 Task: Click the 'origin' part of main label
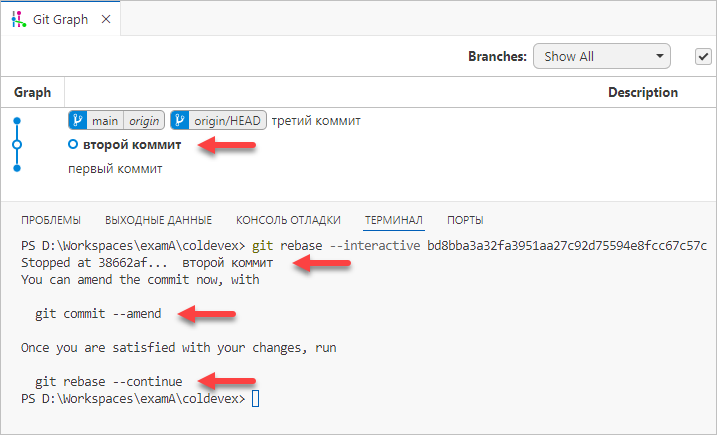coord(144,121)
